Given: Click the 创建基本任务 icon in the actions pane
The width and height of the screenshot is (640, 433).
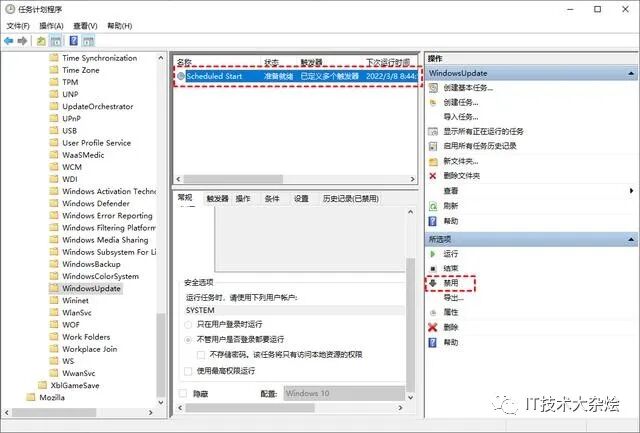Looking at the screenshot, I should click(x=433, y=88).
